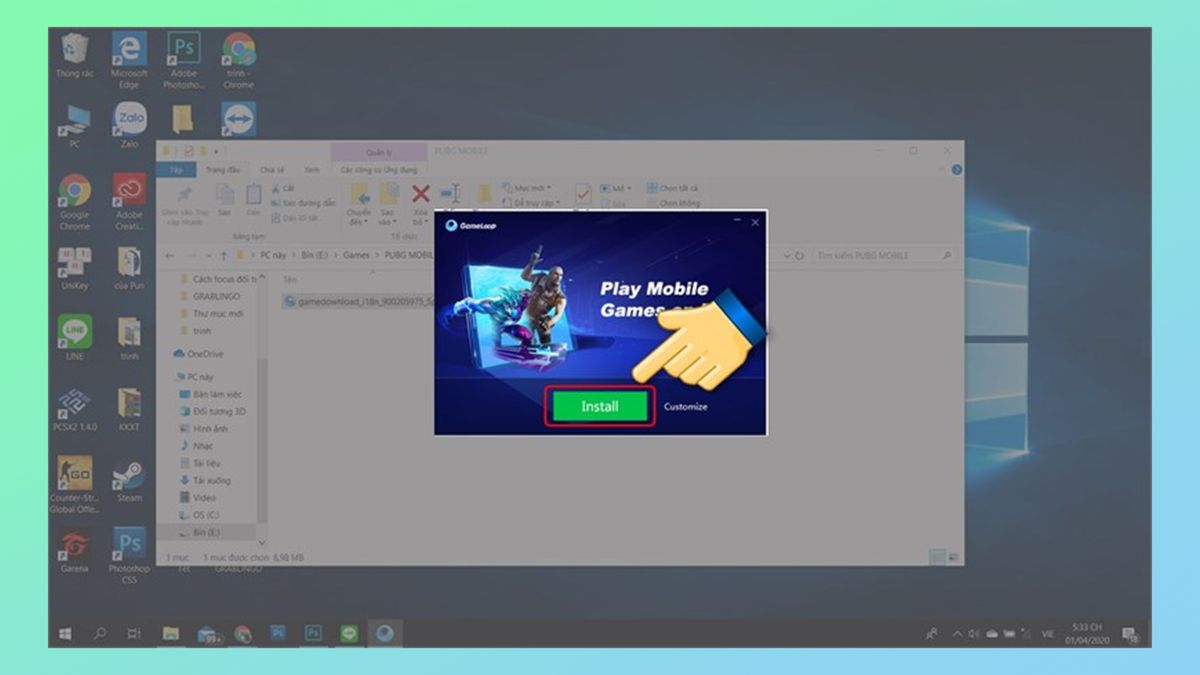Switch to LINE on the taskbar
This screenshot has width=1200, height=675.
pos(349,633)
